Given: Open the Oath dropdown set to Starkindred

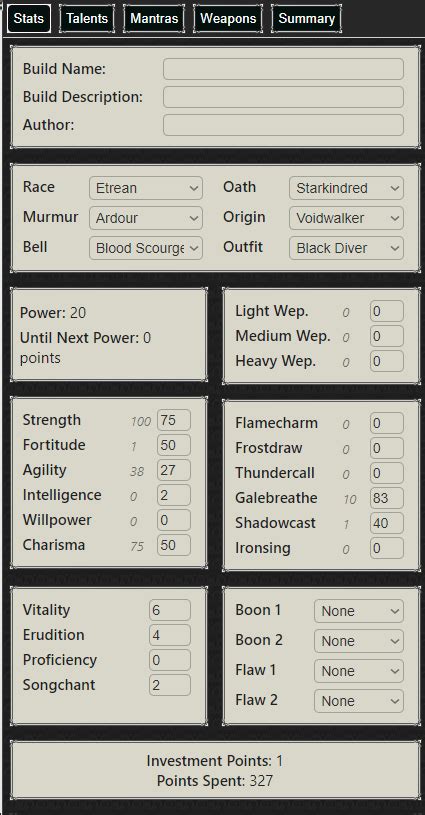Looking at the screenshot, I should pyautogui.click(x=347, y=188).
